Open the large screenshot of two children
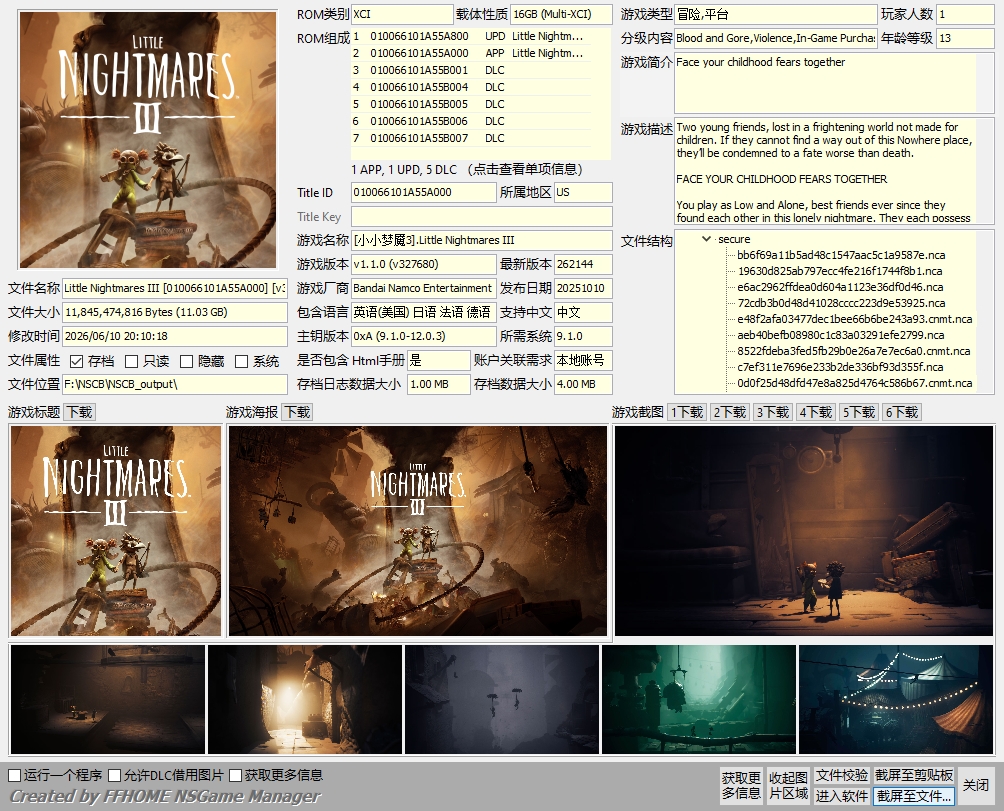This screenshot has width=1004, height=811. click(x=804, y=531)
